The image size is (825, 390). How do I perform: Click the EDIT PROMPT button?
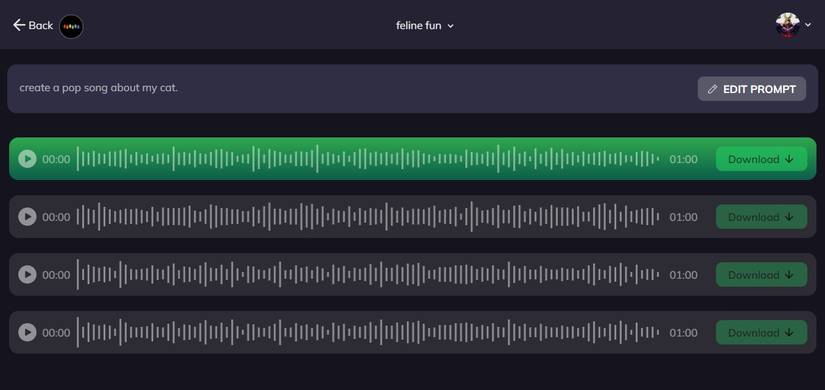click(751, 89)
